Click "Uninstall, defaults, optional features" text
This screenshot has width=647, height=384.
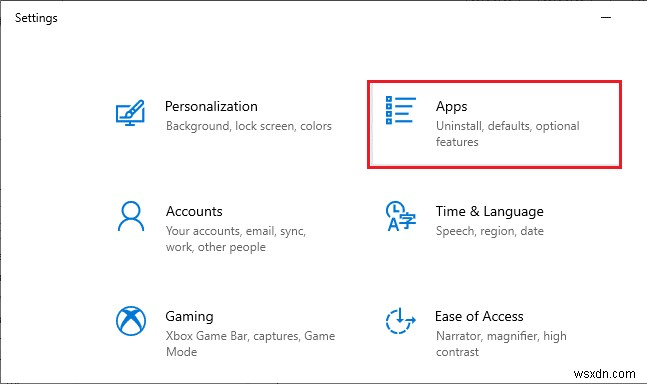pyautogui.click(x=508, y=134)
